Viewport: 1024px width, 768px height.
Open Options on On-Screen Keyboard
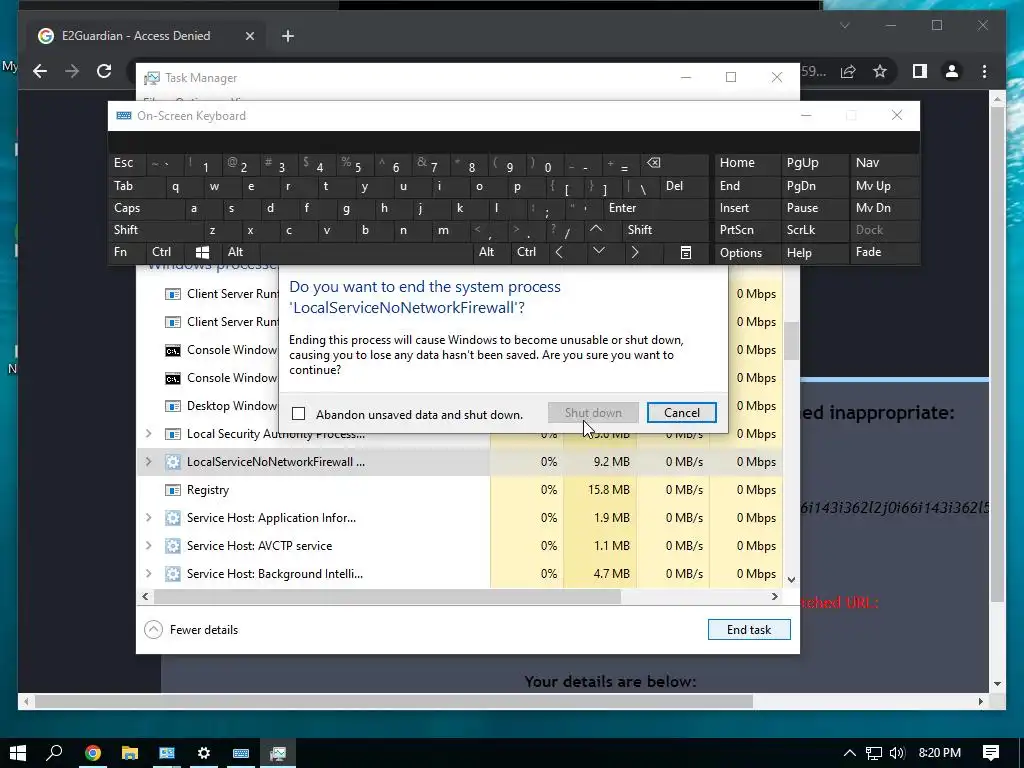tap(748, 253)
